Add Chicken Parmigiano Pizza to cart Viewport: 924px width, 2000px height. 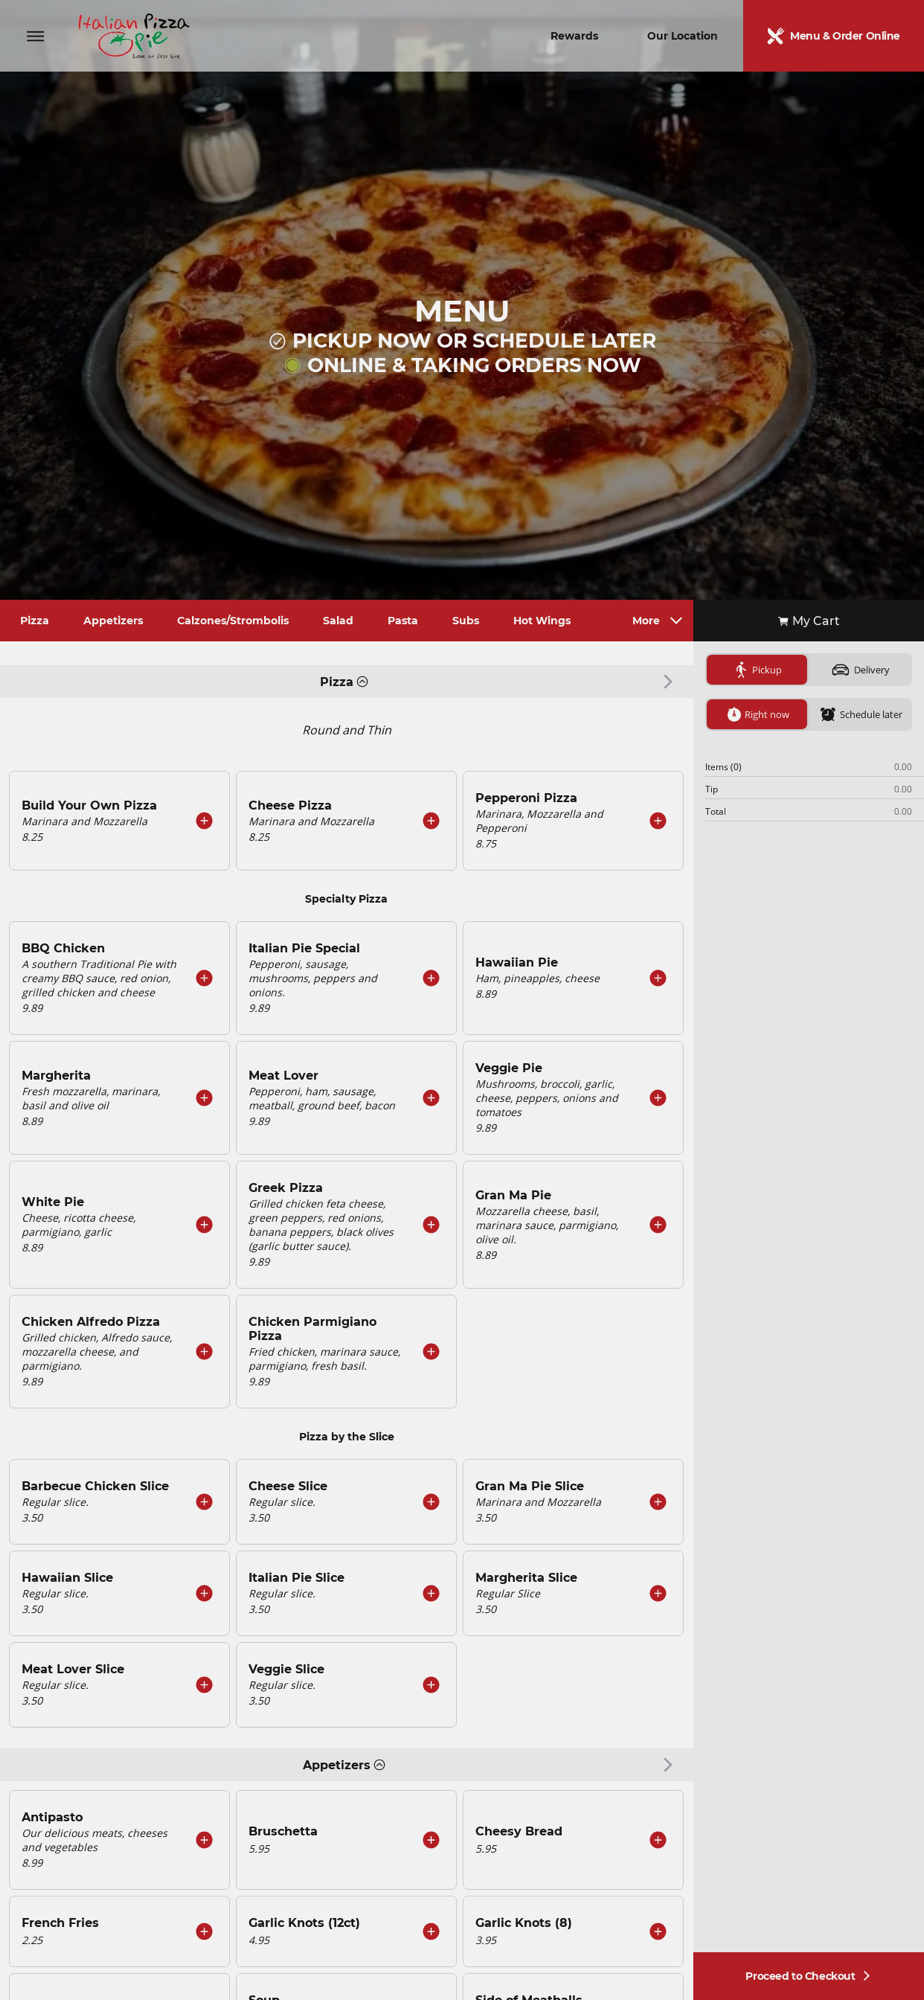tap(431, 1352)
